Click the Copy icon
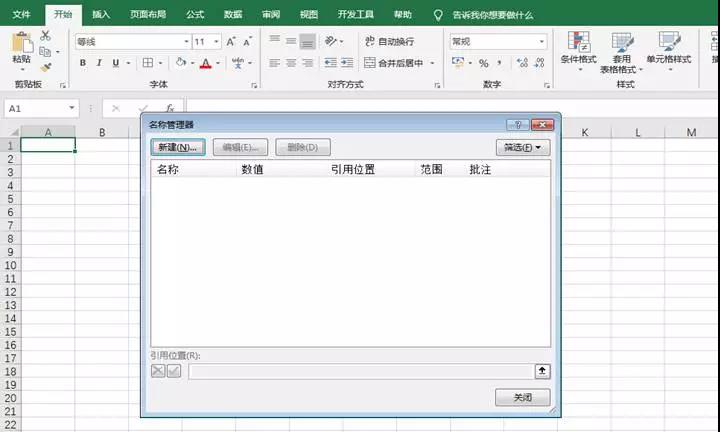The height and width of the screenshot is (432, 720). (45, 51)
